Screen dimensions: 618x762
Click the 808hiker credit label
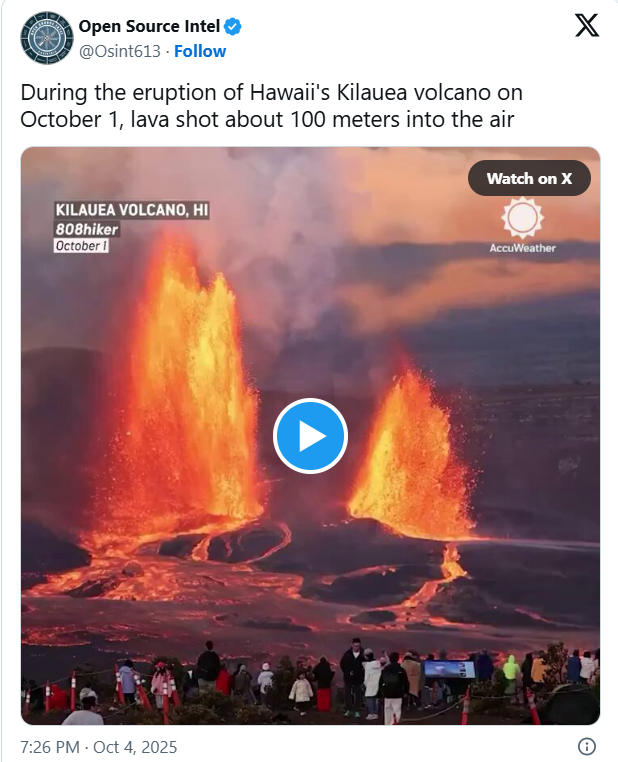[x=86, y=229]
